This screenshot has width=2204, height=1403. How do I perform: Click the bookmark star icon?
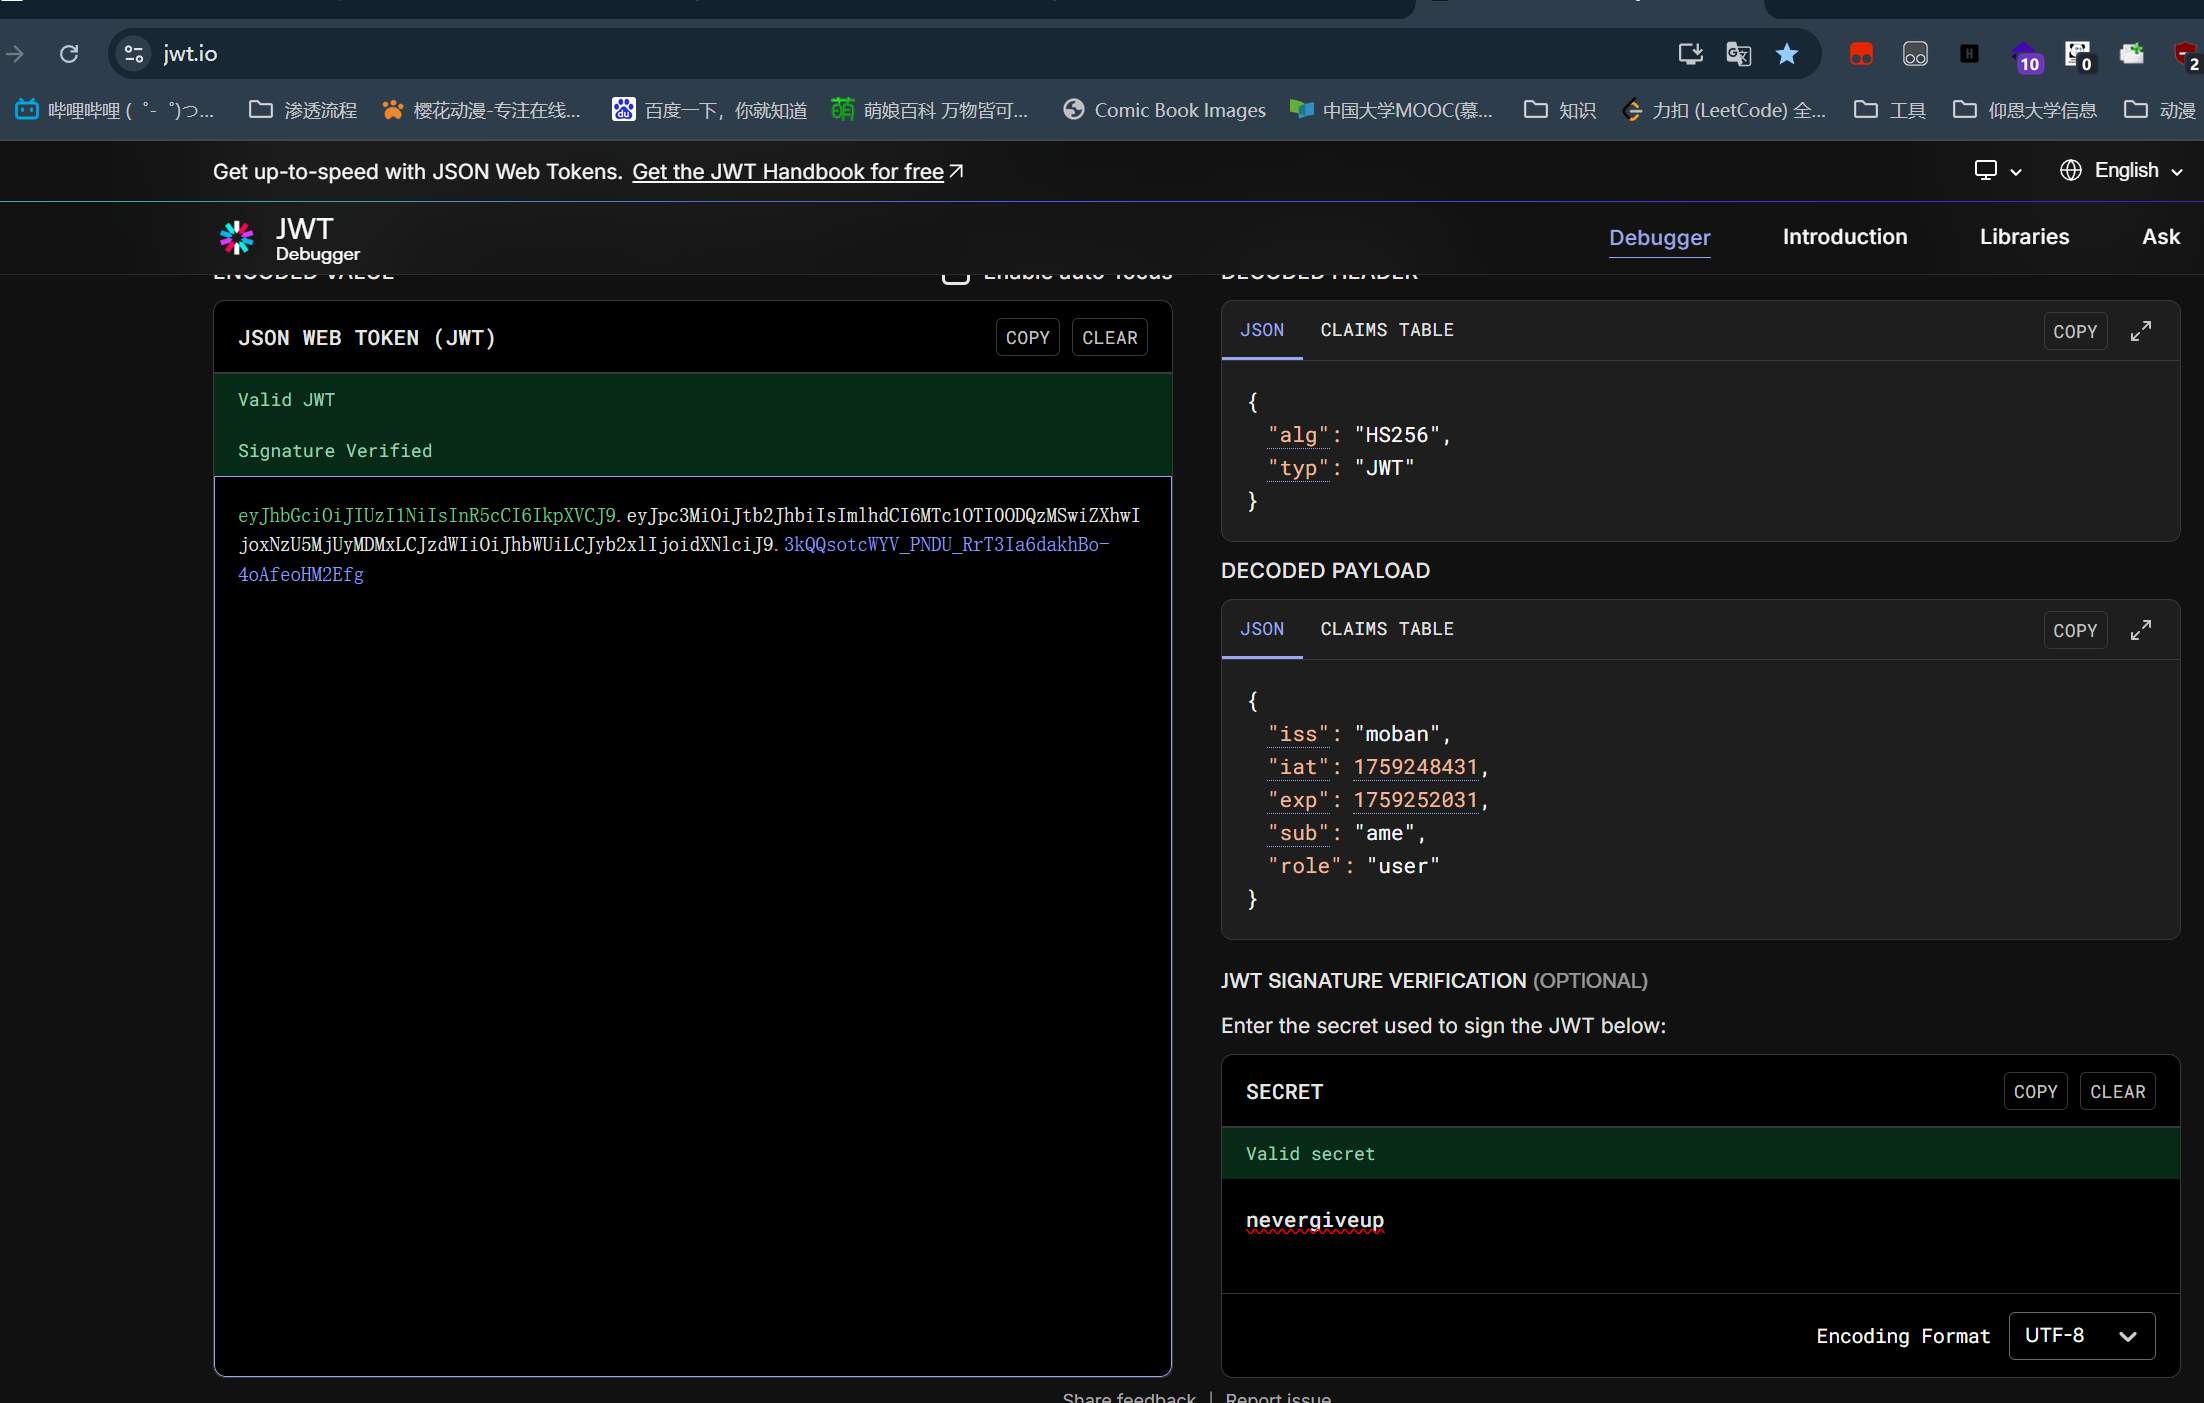(1787, 54)
